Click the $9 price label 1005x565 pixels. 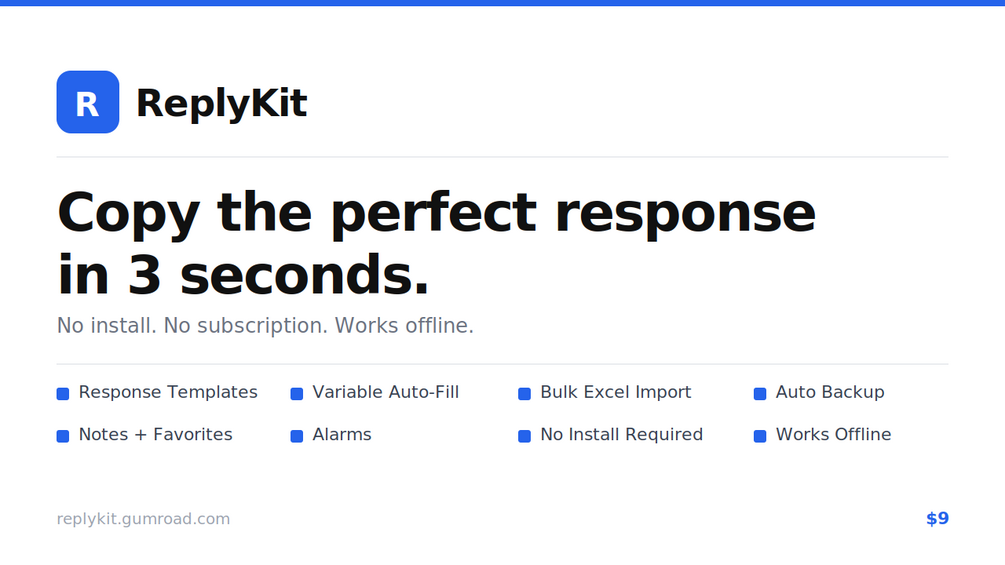point(937,518)
